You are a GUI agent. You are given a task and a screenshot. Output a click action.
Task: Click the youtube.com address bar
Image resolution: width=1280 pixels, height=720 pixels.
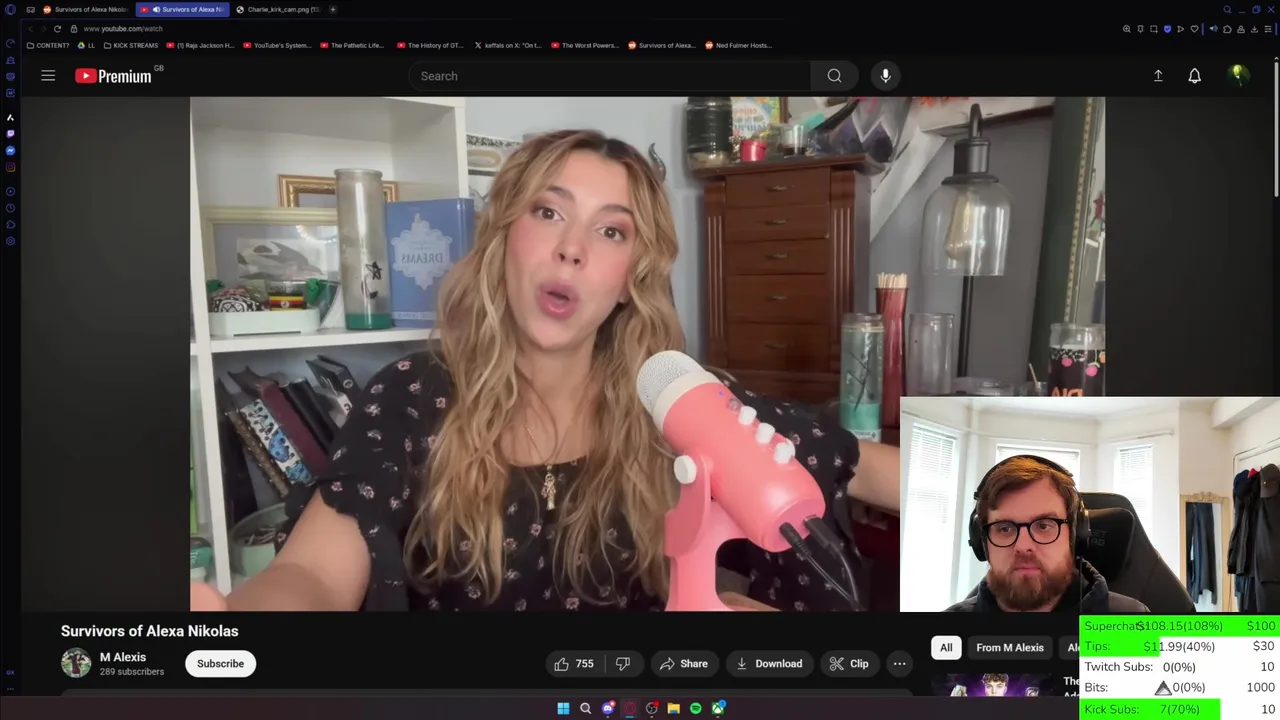coord(123,29)
